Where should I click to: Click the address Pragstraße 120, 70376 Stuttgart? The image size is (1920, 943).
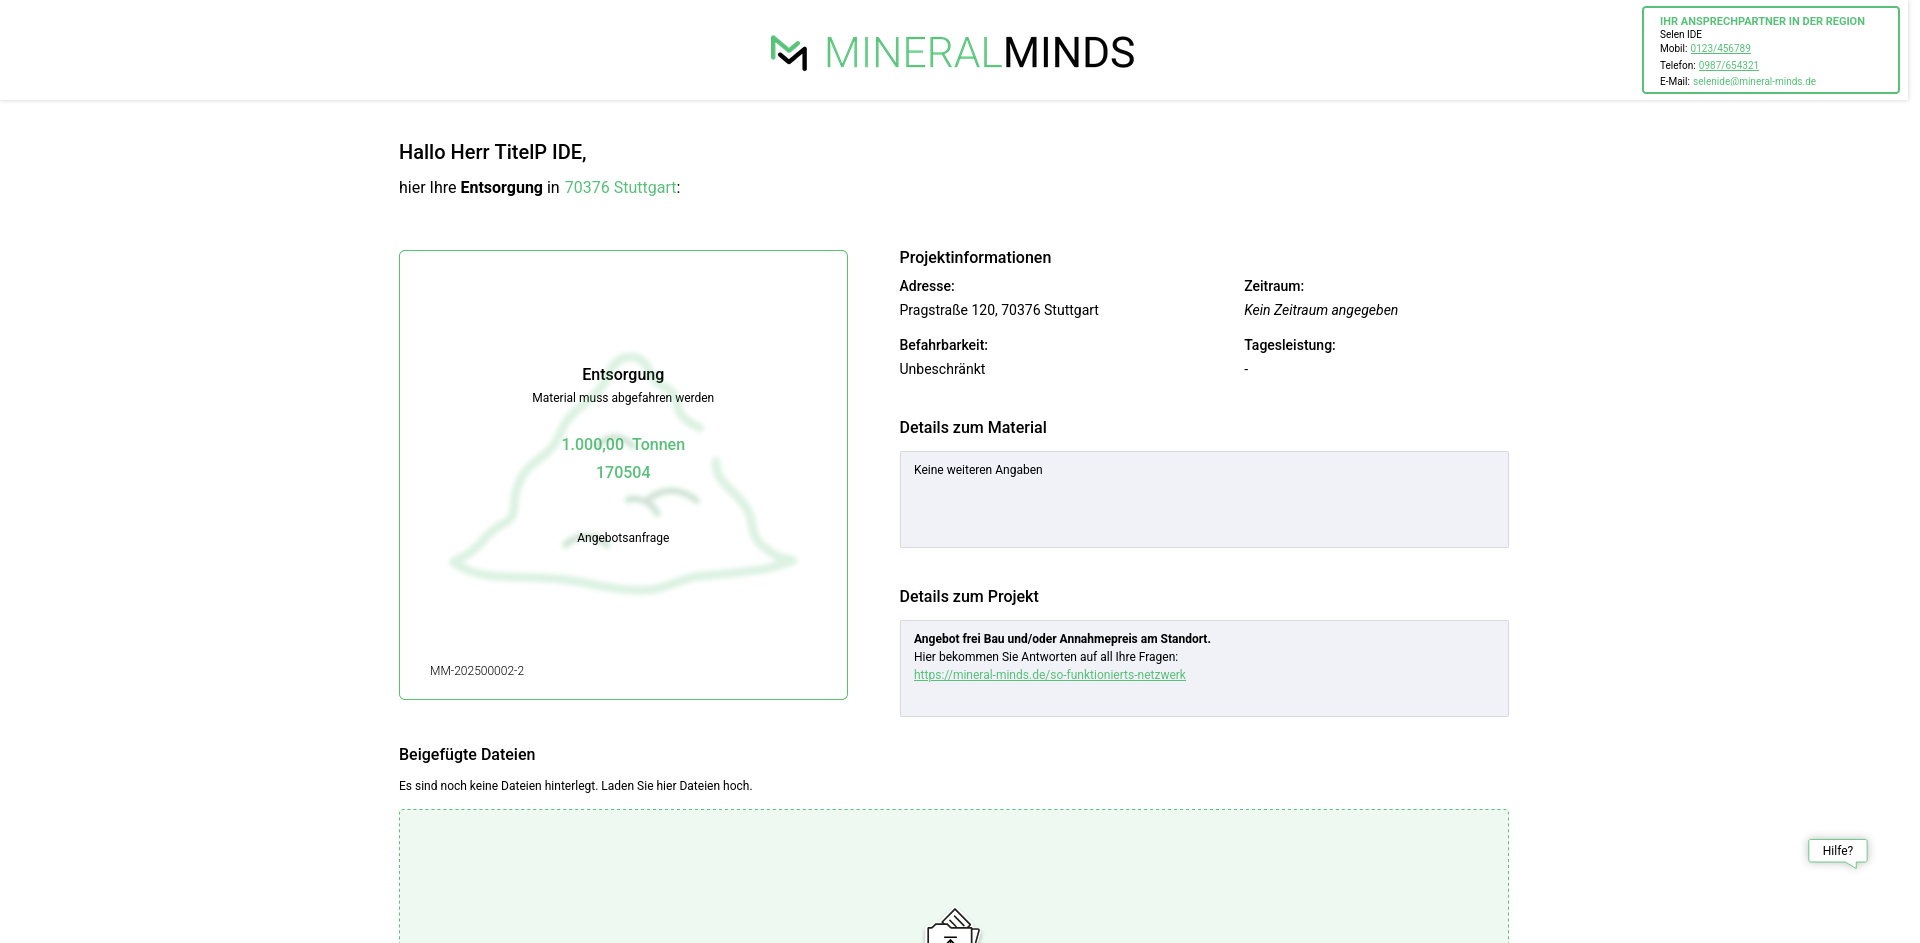[998, 311]
